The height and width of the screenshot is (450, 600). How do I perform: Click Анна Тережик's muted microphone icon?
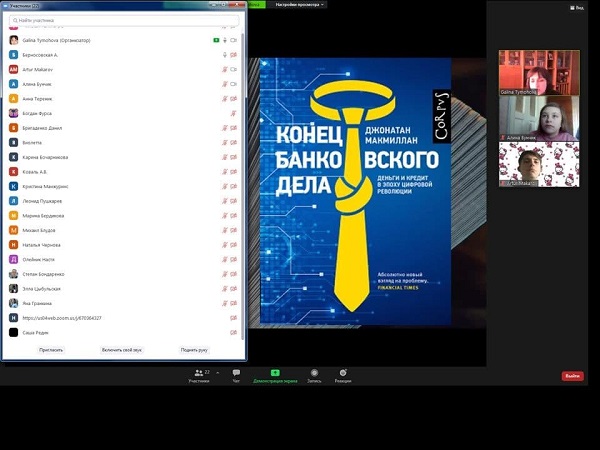225,99
